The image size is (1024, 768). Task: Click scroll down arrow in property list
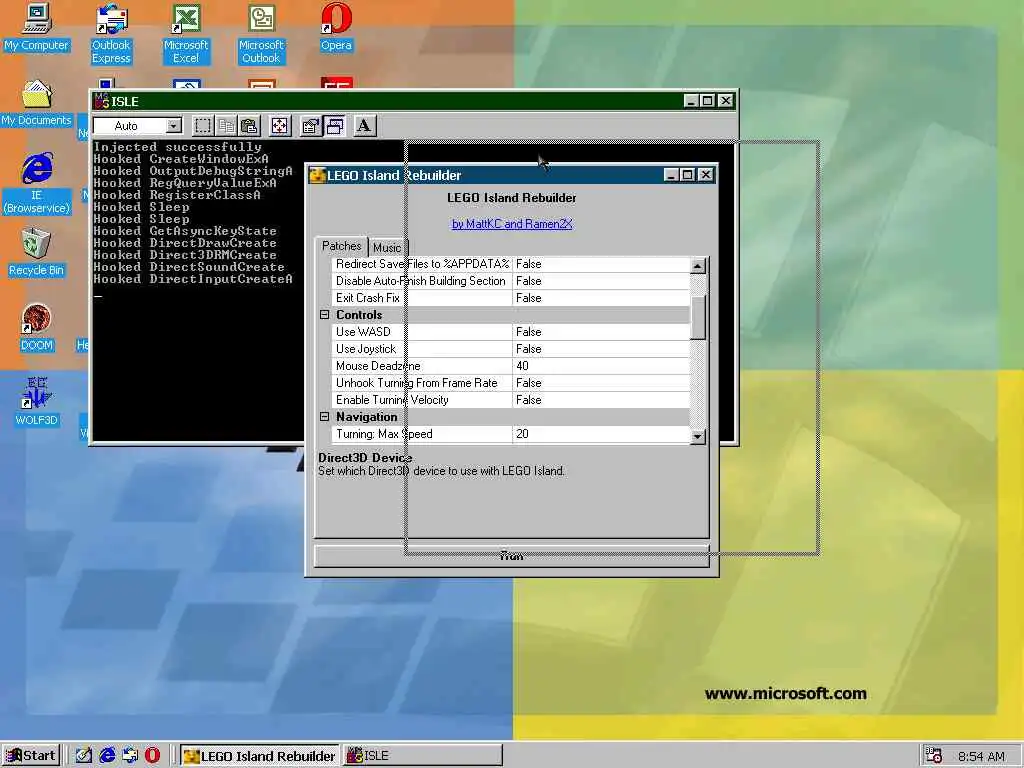pos(698,436)
